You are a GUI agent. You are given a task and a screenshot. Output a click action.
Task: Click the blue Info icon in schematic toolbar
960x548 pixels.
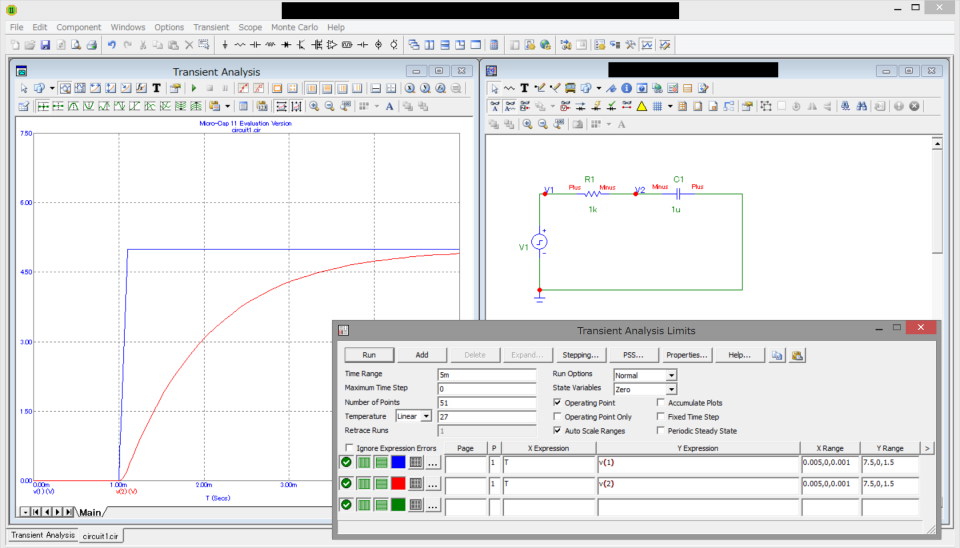(626, 88)
